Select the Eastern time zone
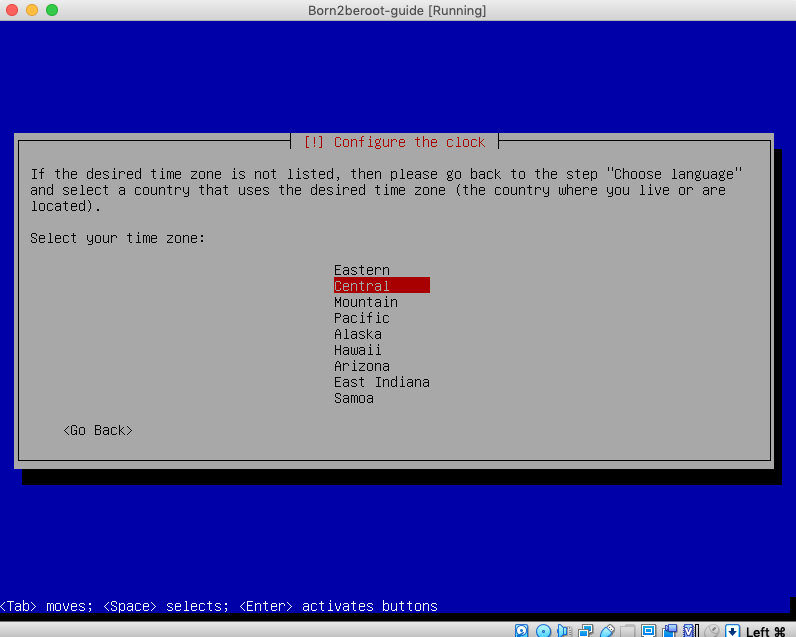Image resolution: width=796 pixels, height=637 pixels. [x=361, y=270]
